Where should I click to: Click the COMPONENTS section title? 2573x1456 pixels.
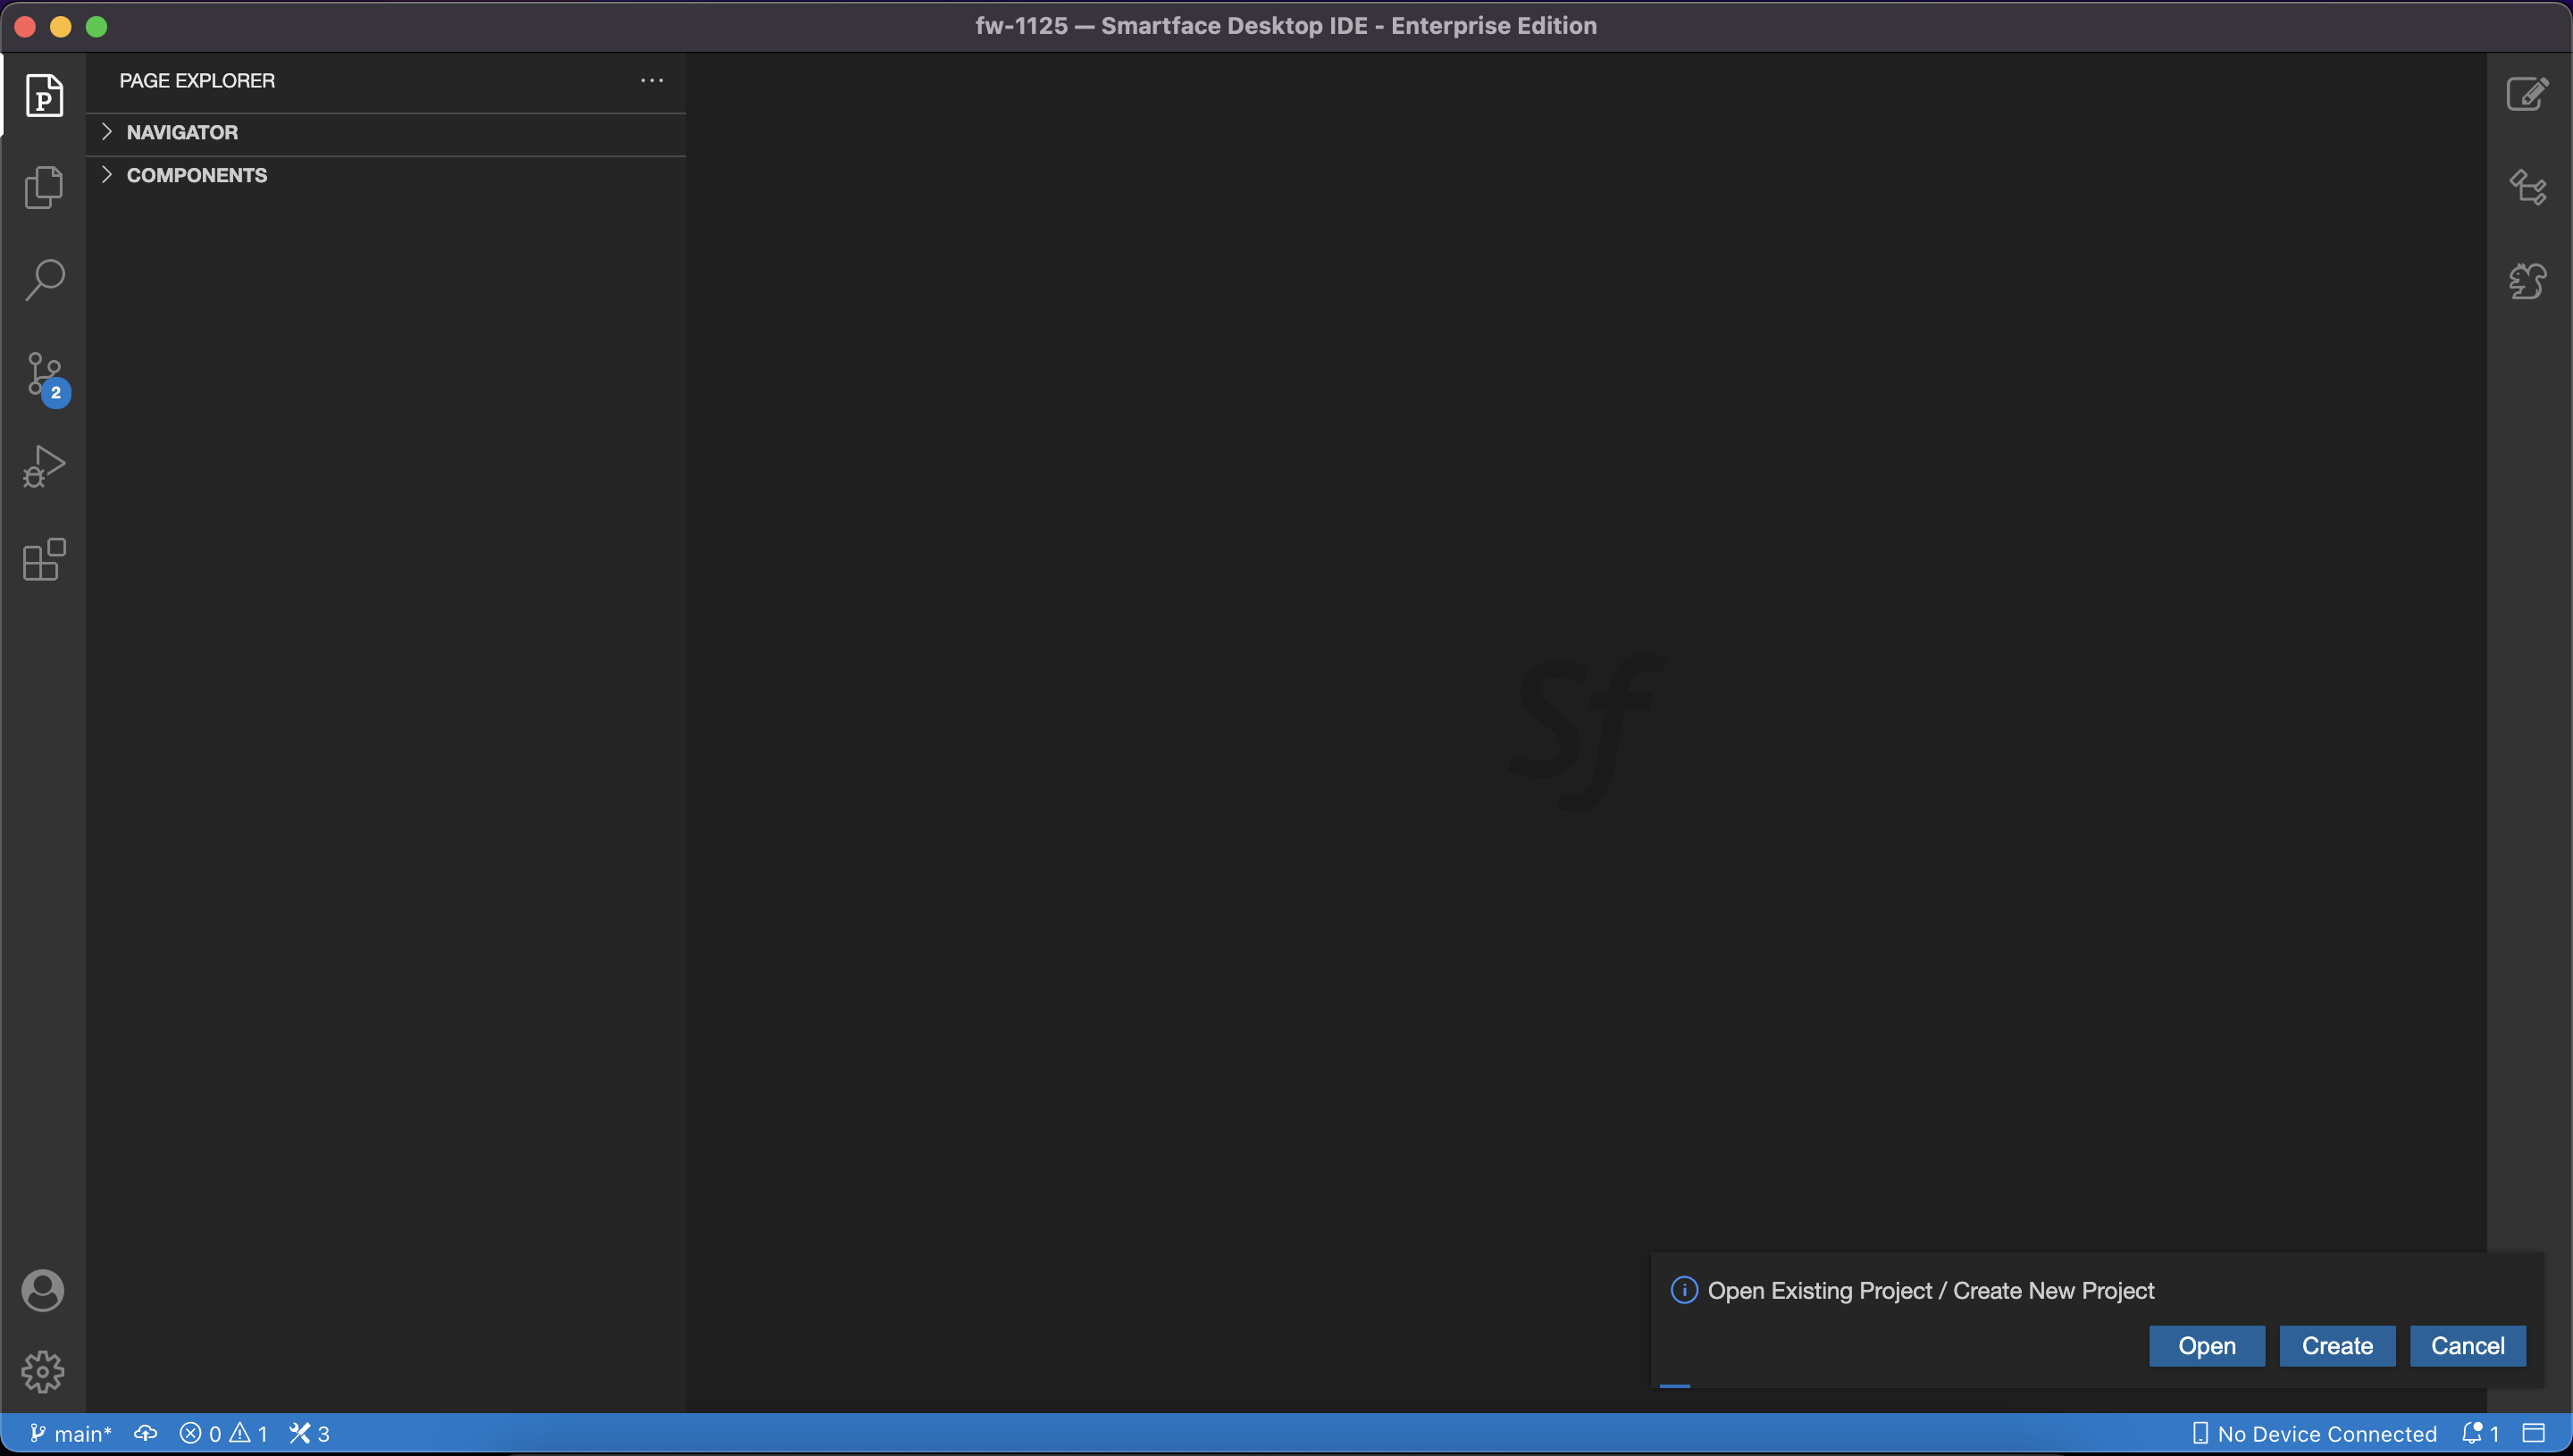pyautogui.click(x=197, y=175)
